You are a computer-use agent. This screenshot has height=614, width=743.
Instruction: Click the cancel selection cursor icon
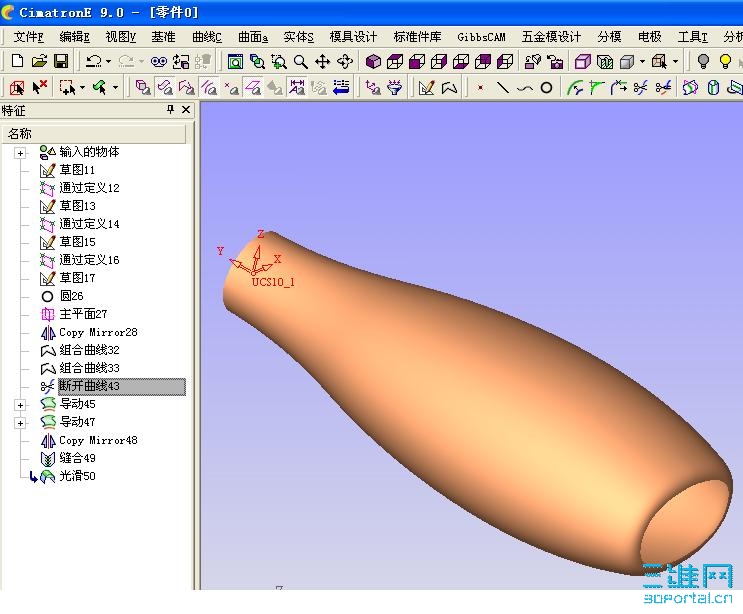39,87
